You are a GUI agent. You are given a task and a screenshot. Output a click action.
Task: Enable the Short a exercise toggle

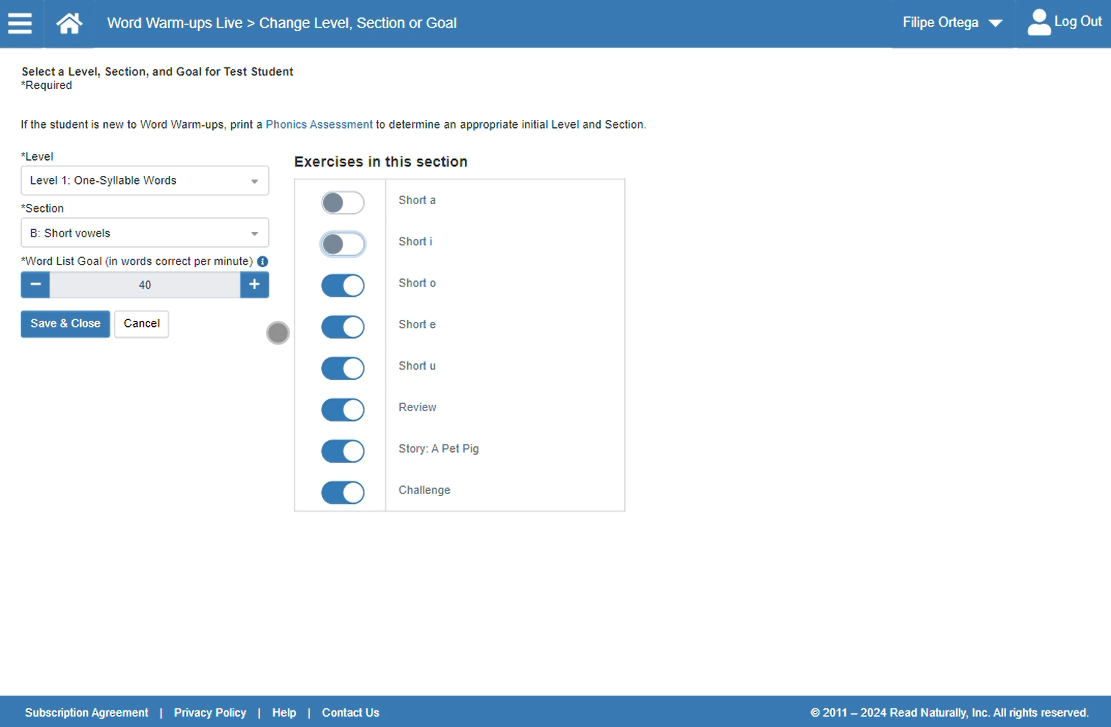click(342, 203)
